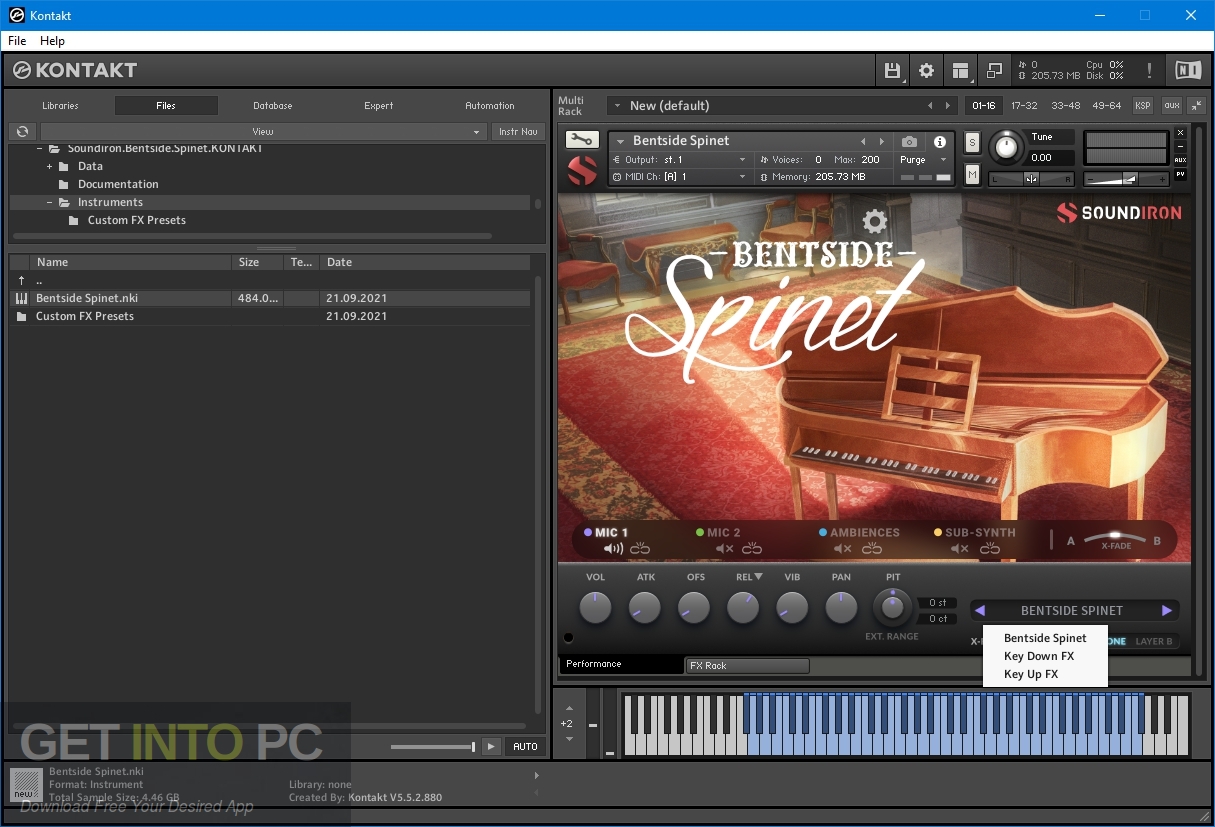Click the SUB-SYNTH link chain icon

click(990, 549)
